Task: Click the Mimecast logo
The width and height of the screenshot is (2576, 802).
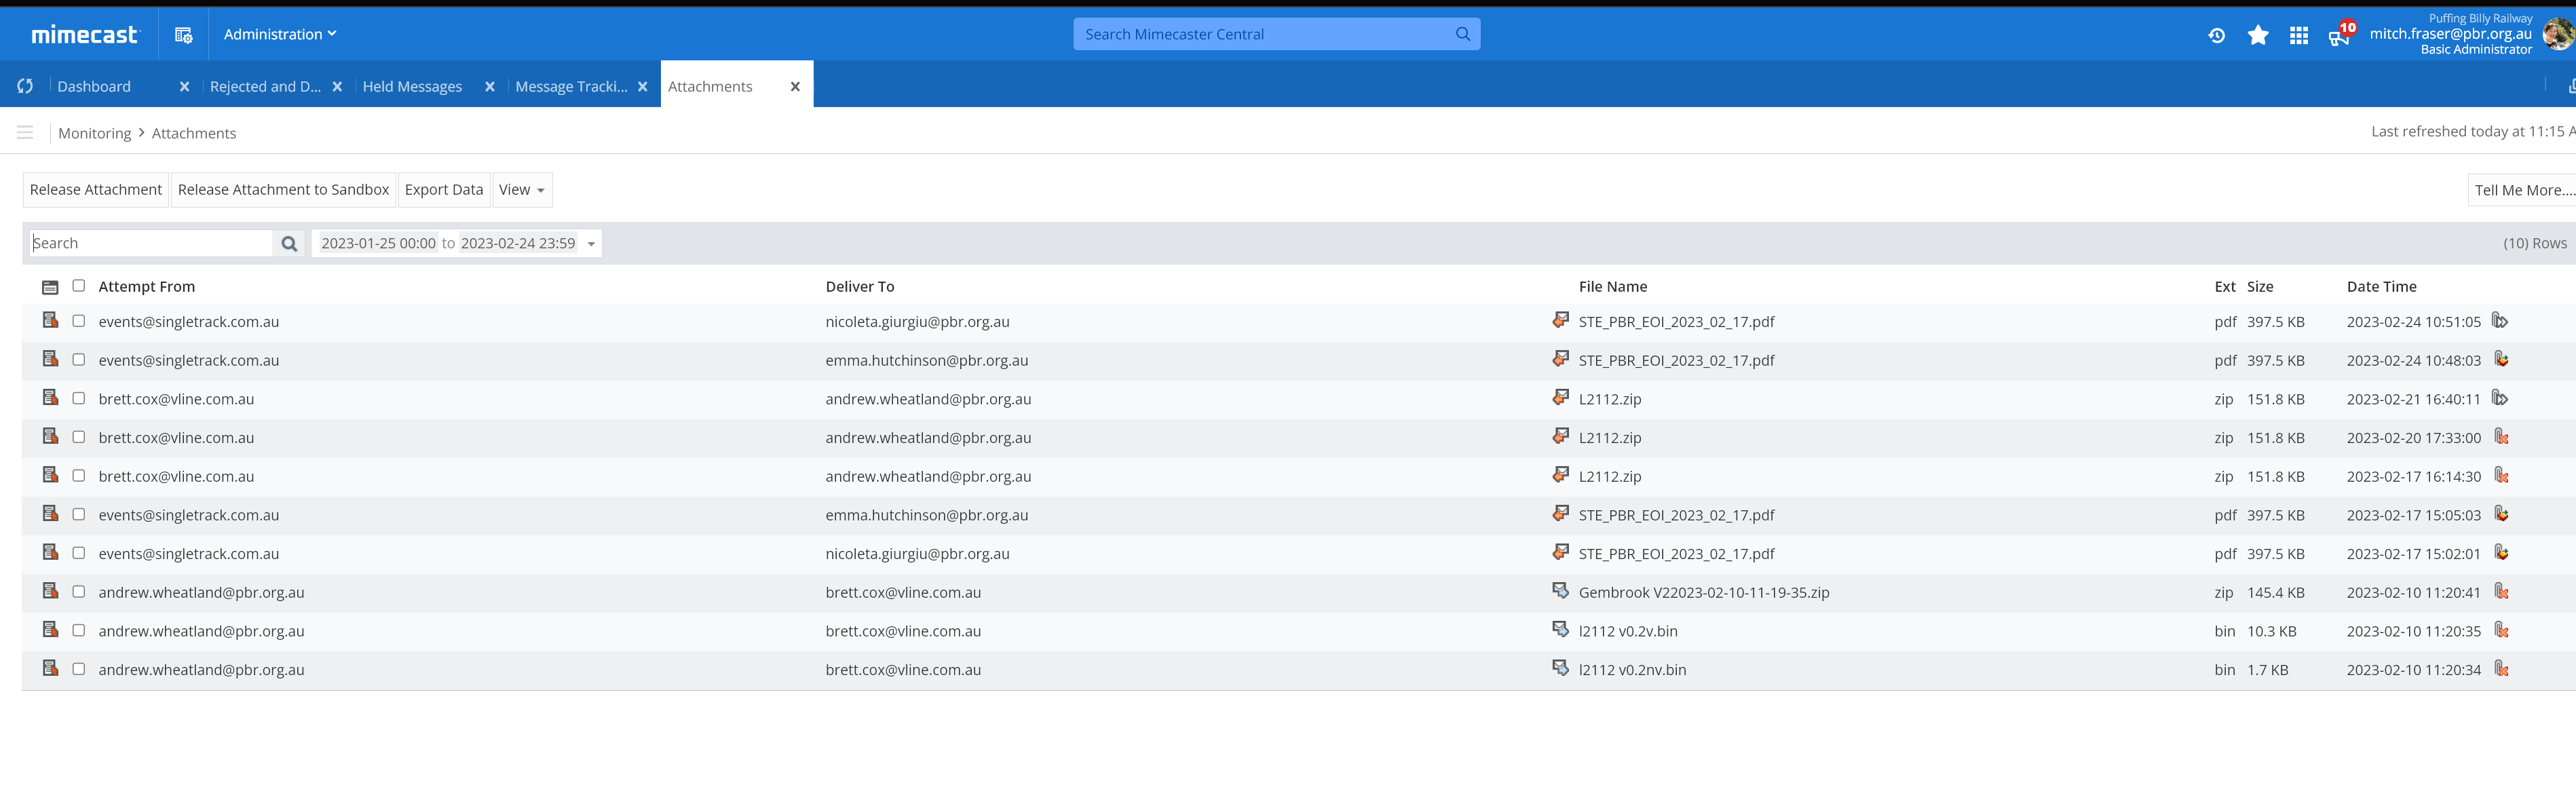Action: tap(84, 35)
